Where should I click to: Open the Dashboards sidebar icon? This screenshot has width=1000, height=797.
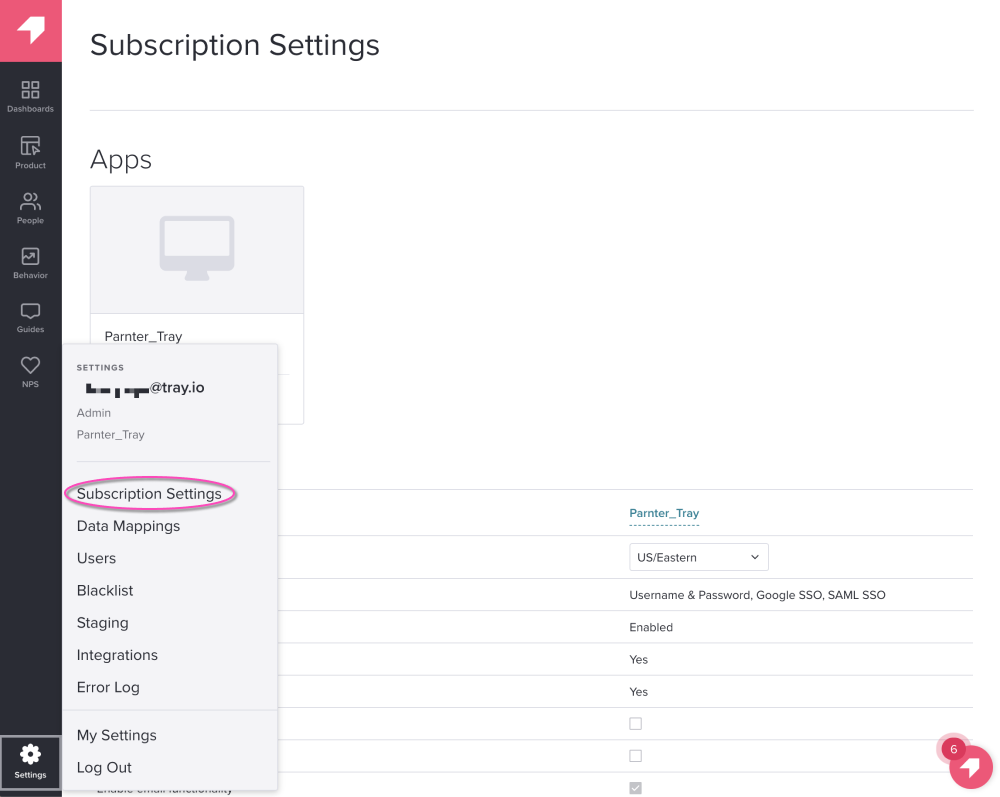(x=31, y=96)
